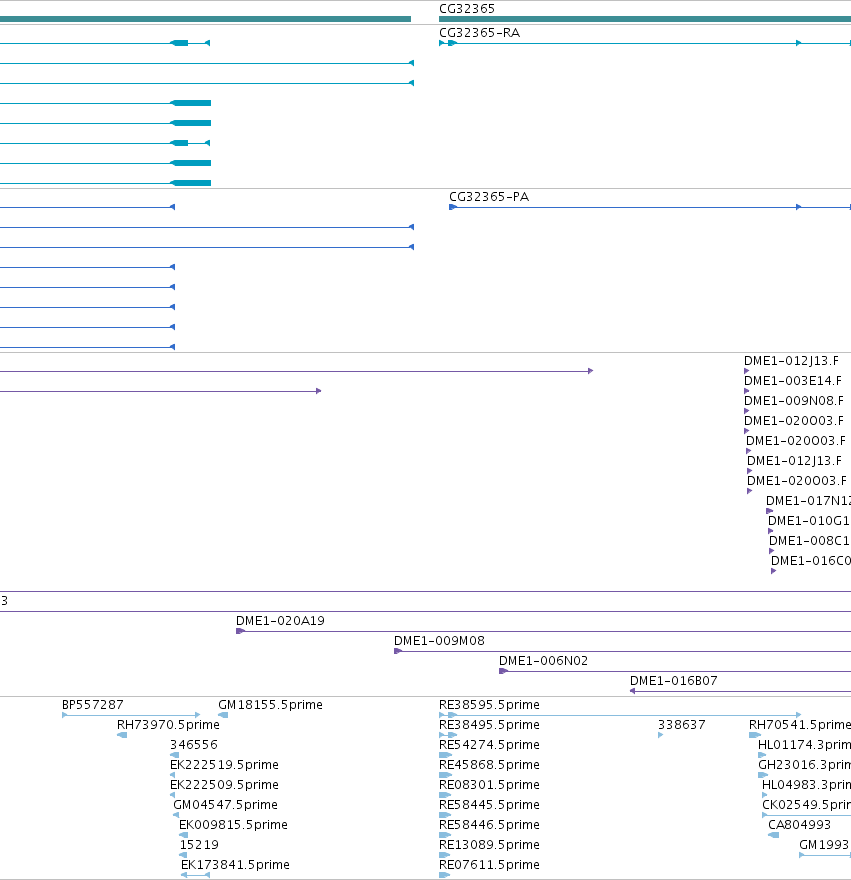Open the RH70541.5prime EST label
The image size is (851, 880).
tap(800, 725)
